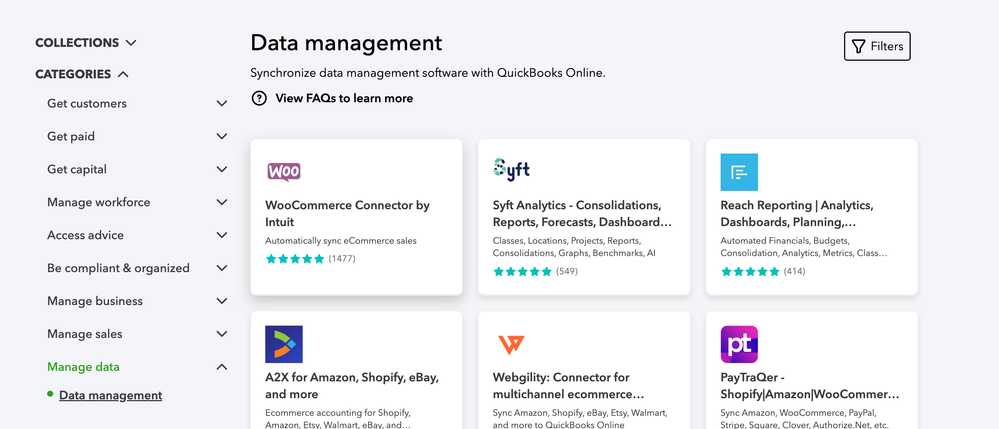Screen dimensions: 999x429
Task: Click the Syft Analytics star rating
Action: (x=522, y=272)
